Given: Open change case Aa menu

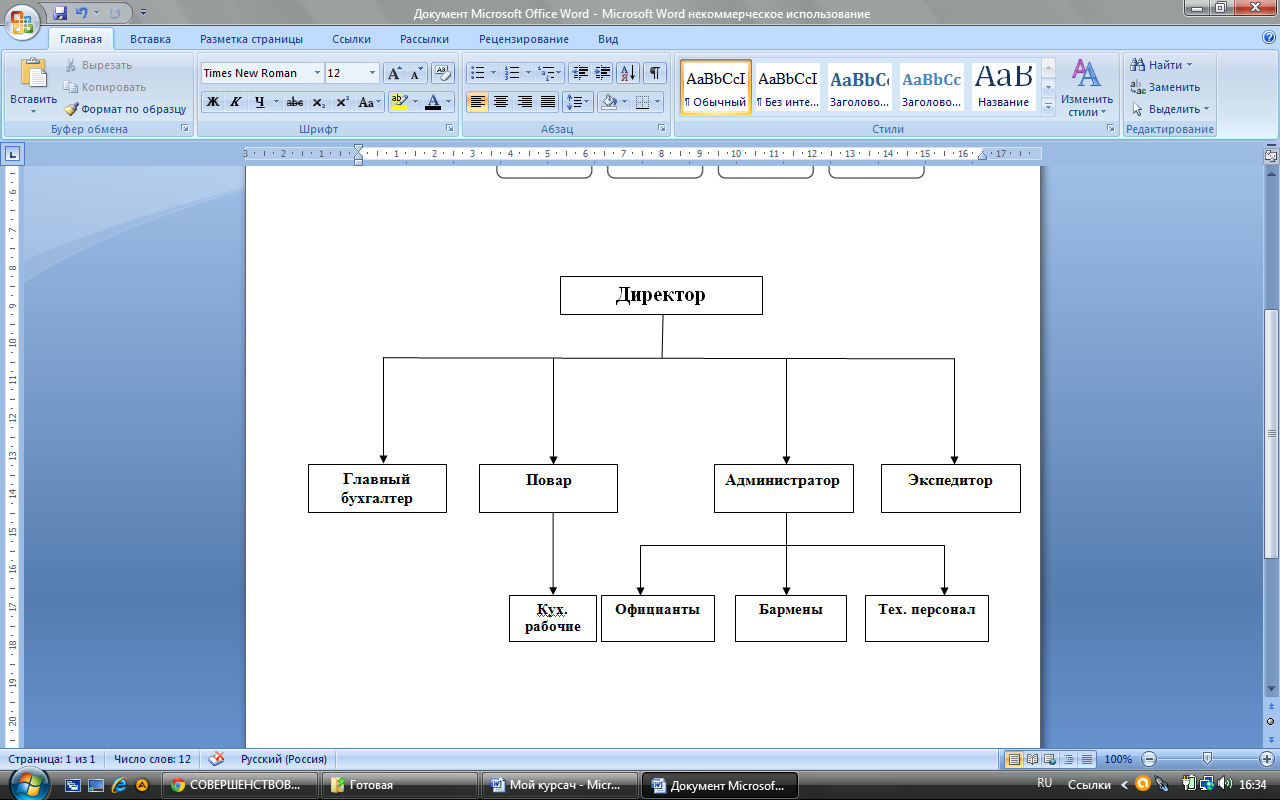Looking at the screenshot, I should pyautogui.click(x=369, y=102).
